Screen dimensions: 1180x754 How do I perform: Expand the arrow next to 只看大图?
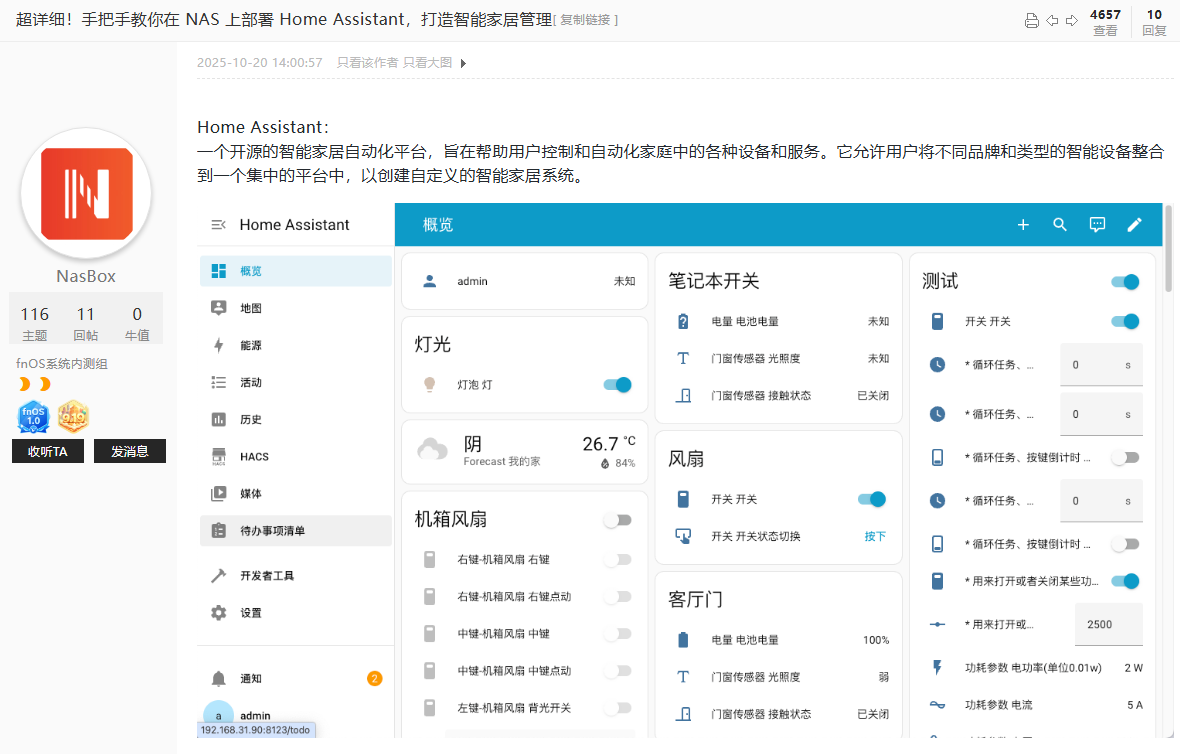[463, 63]
